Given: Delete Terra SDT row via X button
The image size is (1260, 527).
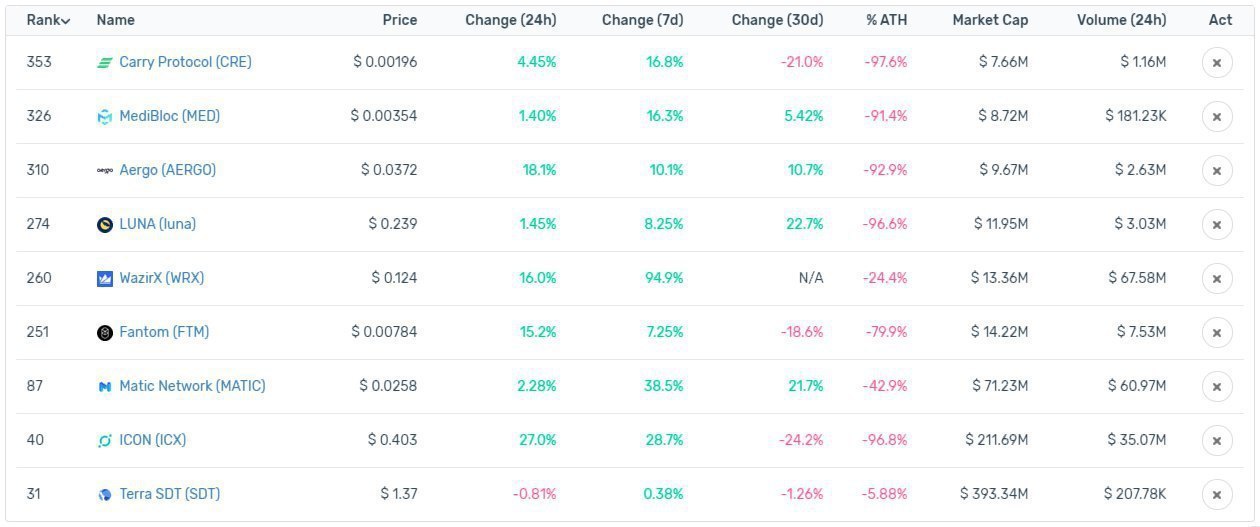Looking at the screenshot, I should (x=1217, y=495).
